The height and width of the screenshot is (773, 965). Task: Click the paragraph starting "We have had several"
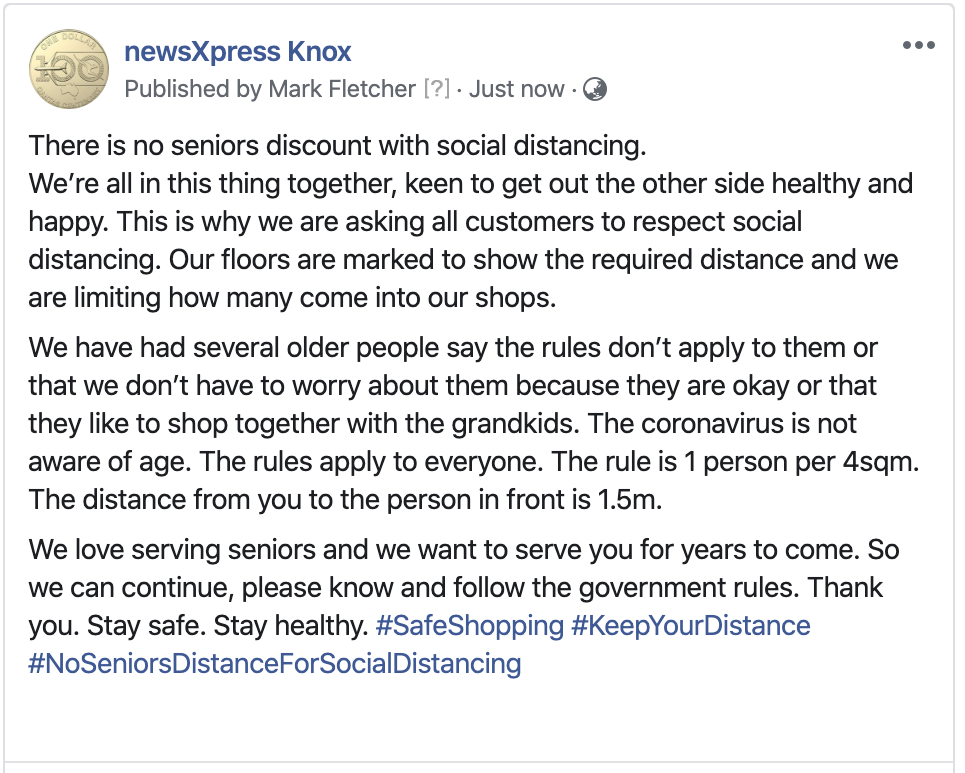(x=453, y=348)
